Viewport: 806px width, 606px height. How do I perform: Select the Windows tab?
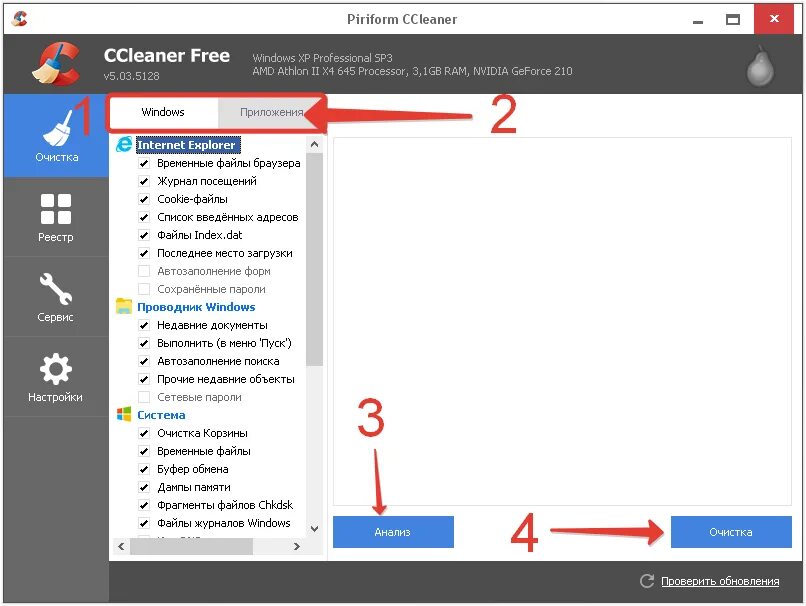[x=163, y=112]
